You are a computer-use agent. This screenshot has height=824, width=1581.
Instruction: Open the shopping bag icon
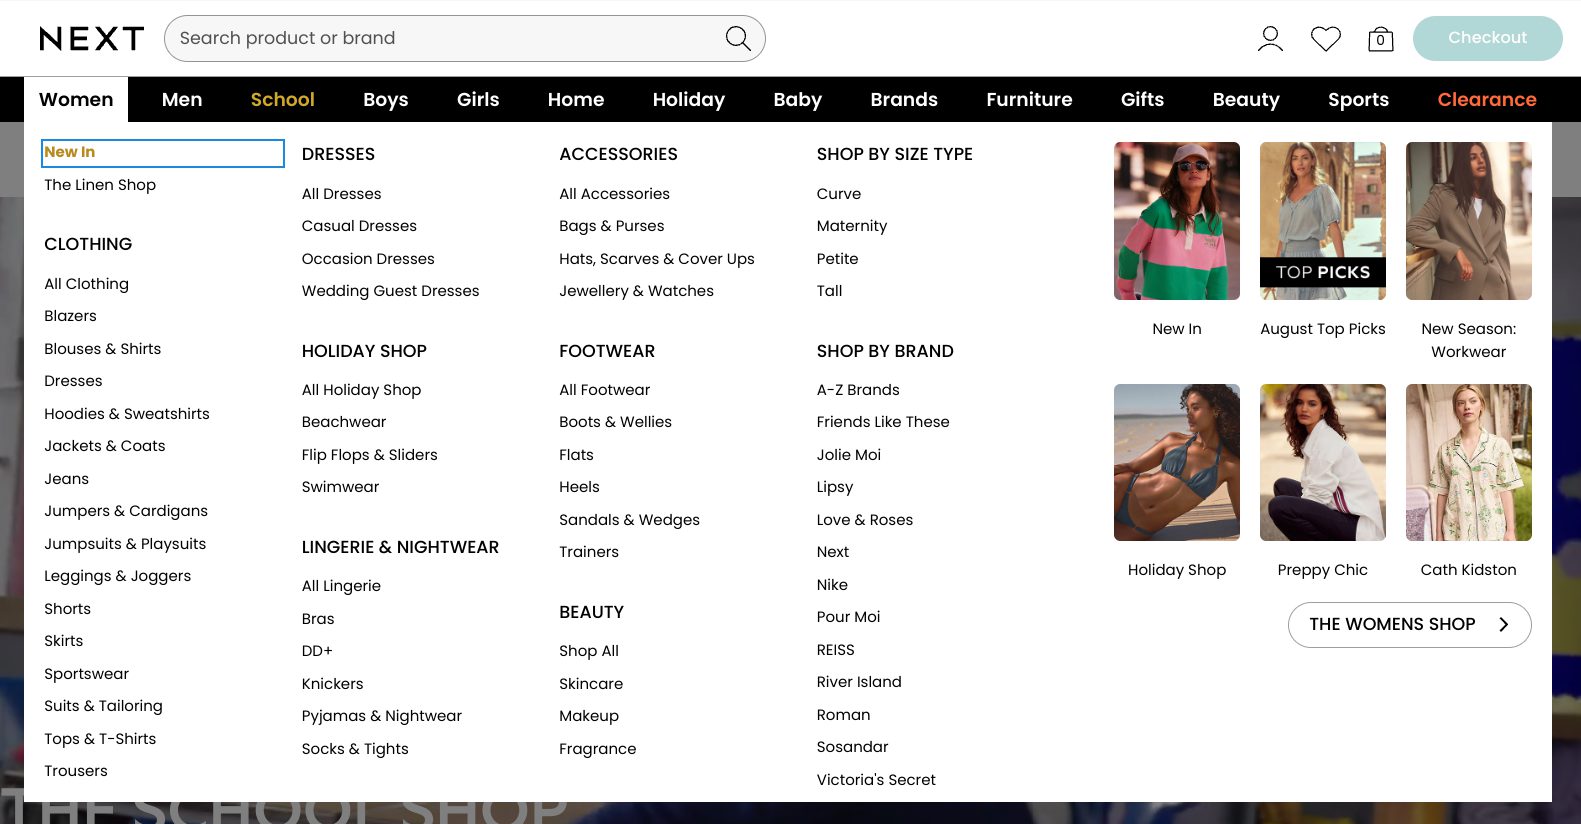click(1380, 39)
